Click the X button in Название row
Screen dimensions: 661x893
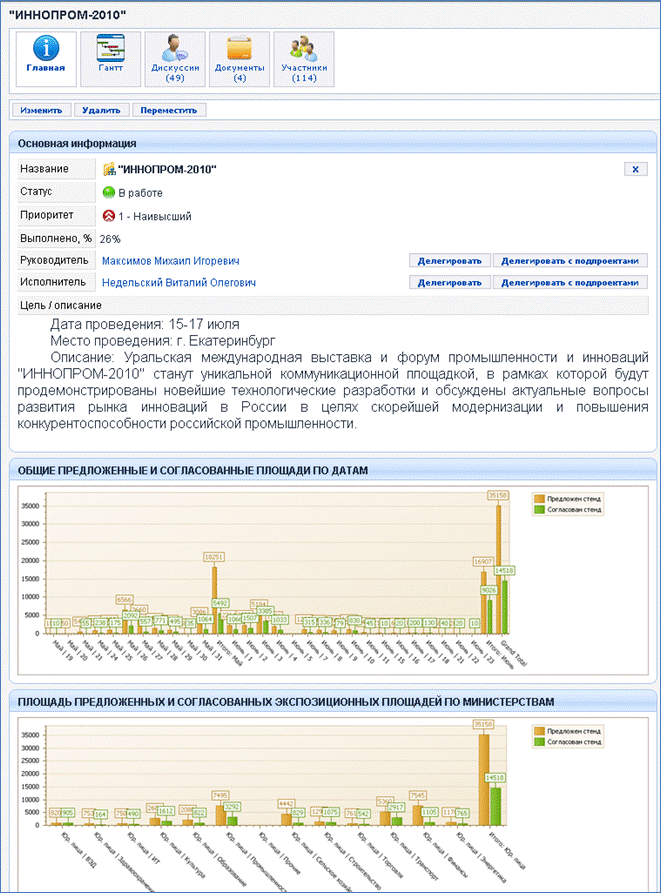click(x=635, y=169)
